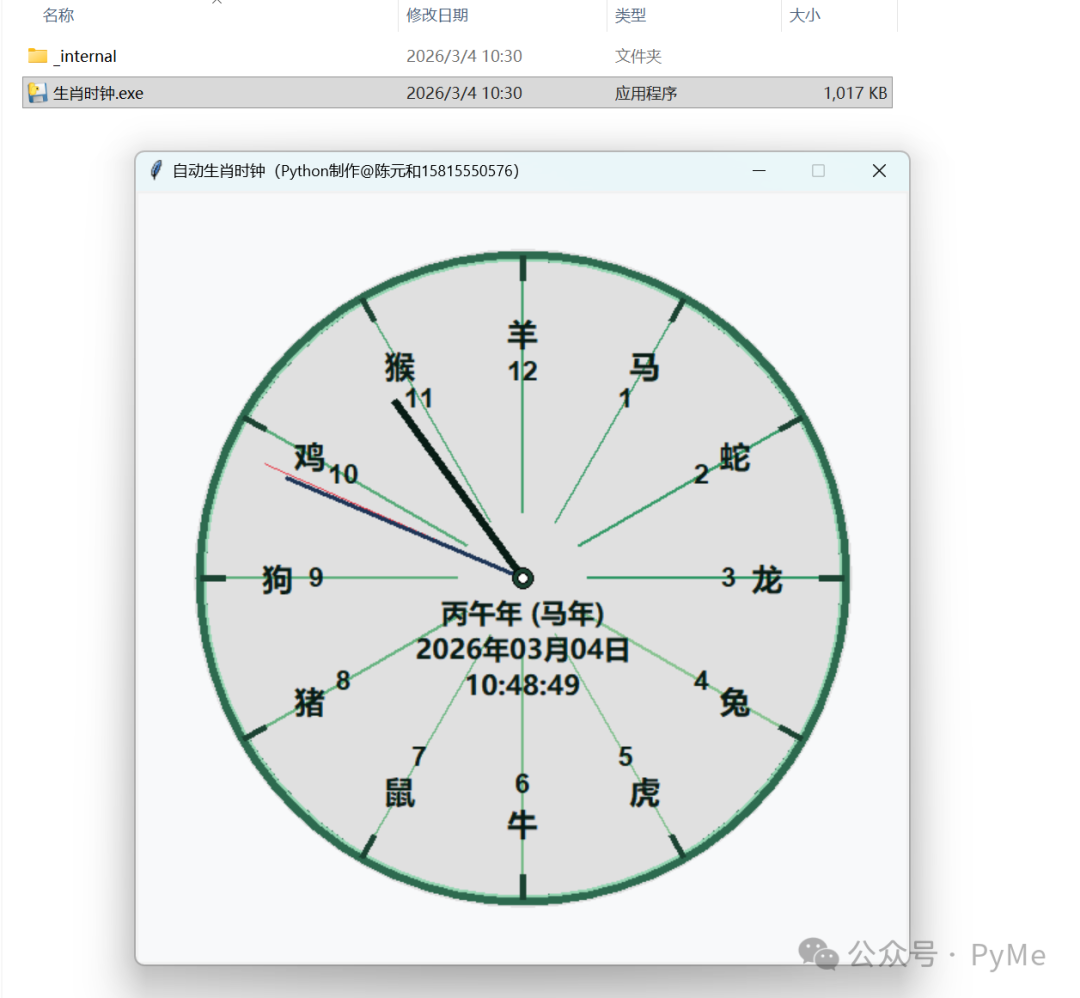Screen dimensions: 1080x998
Task: Sort by 名称 column header
Action: (x=59, y=15)
